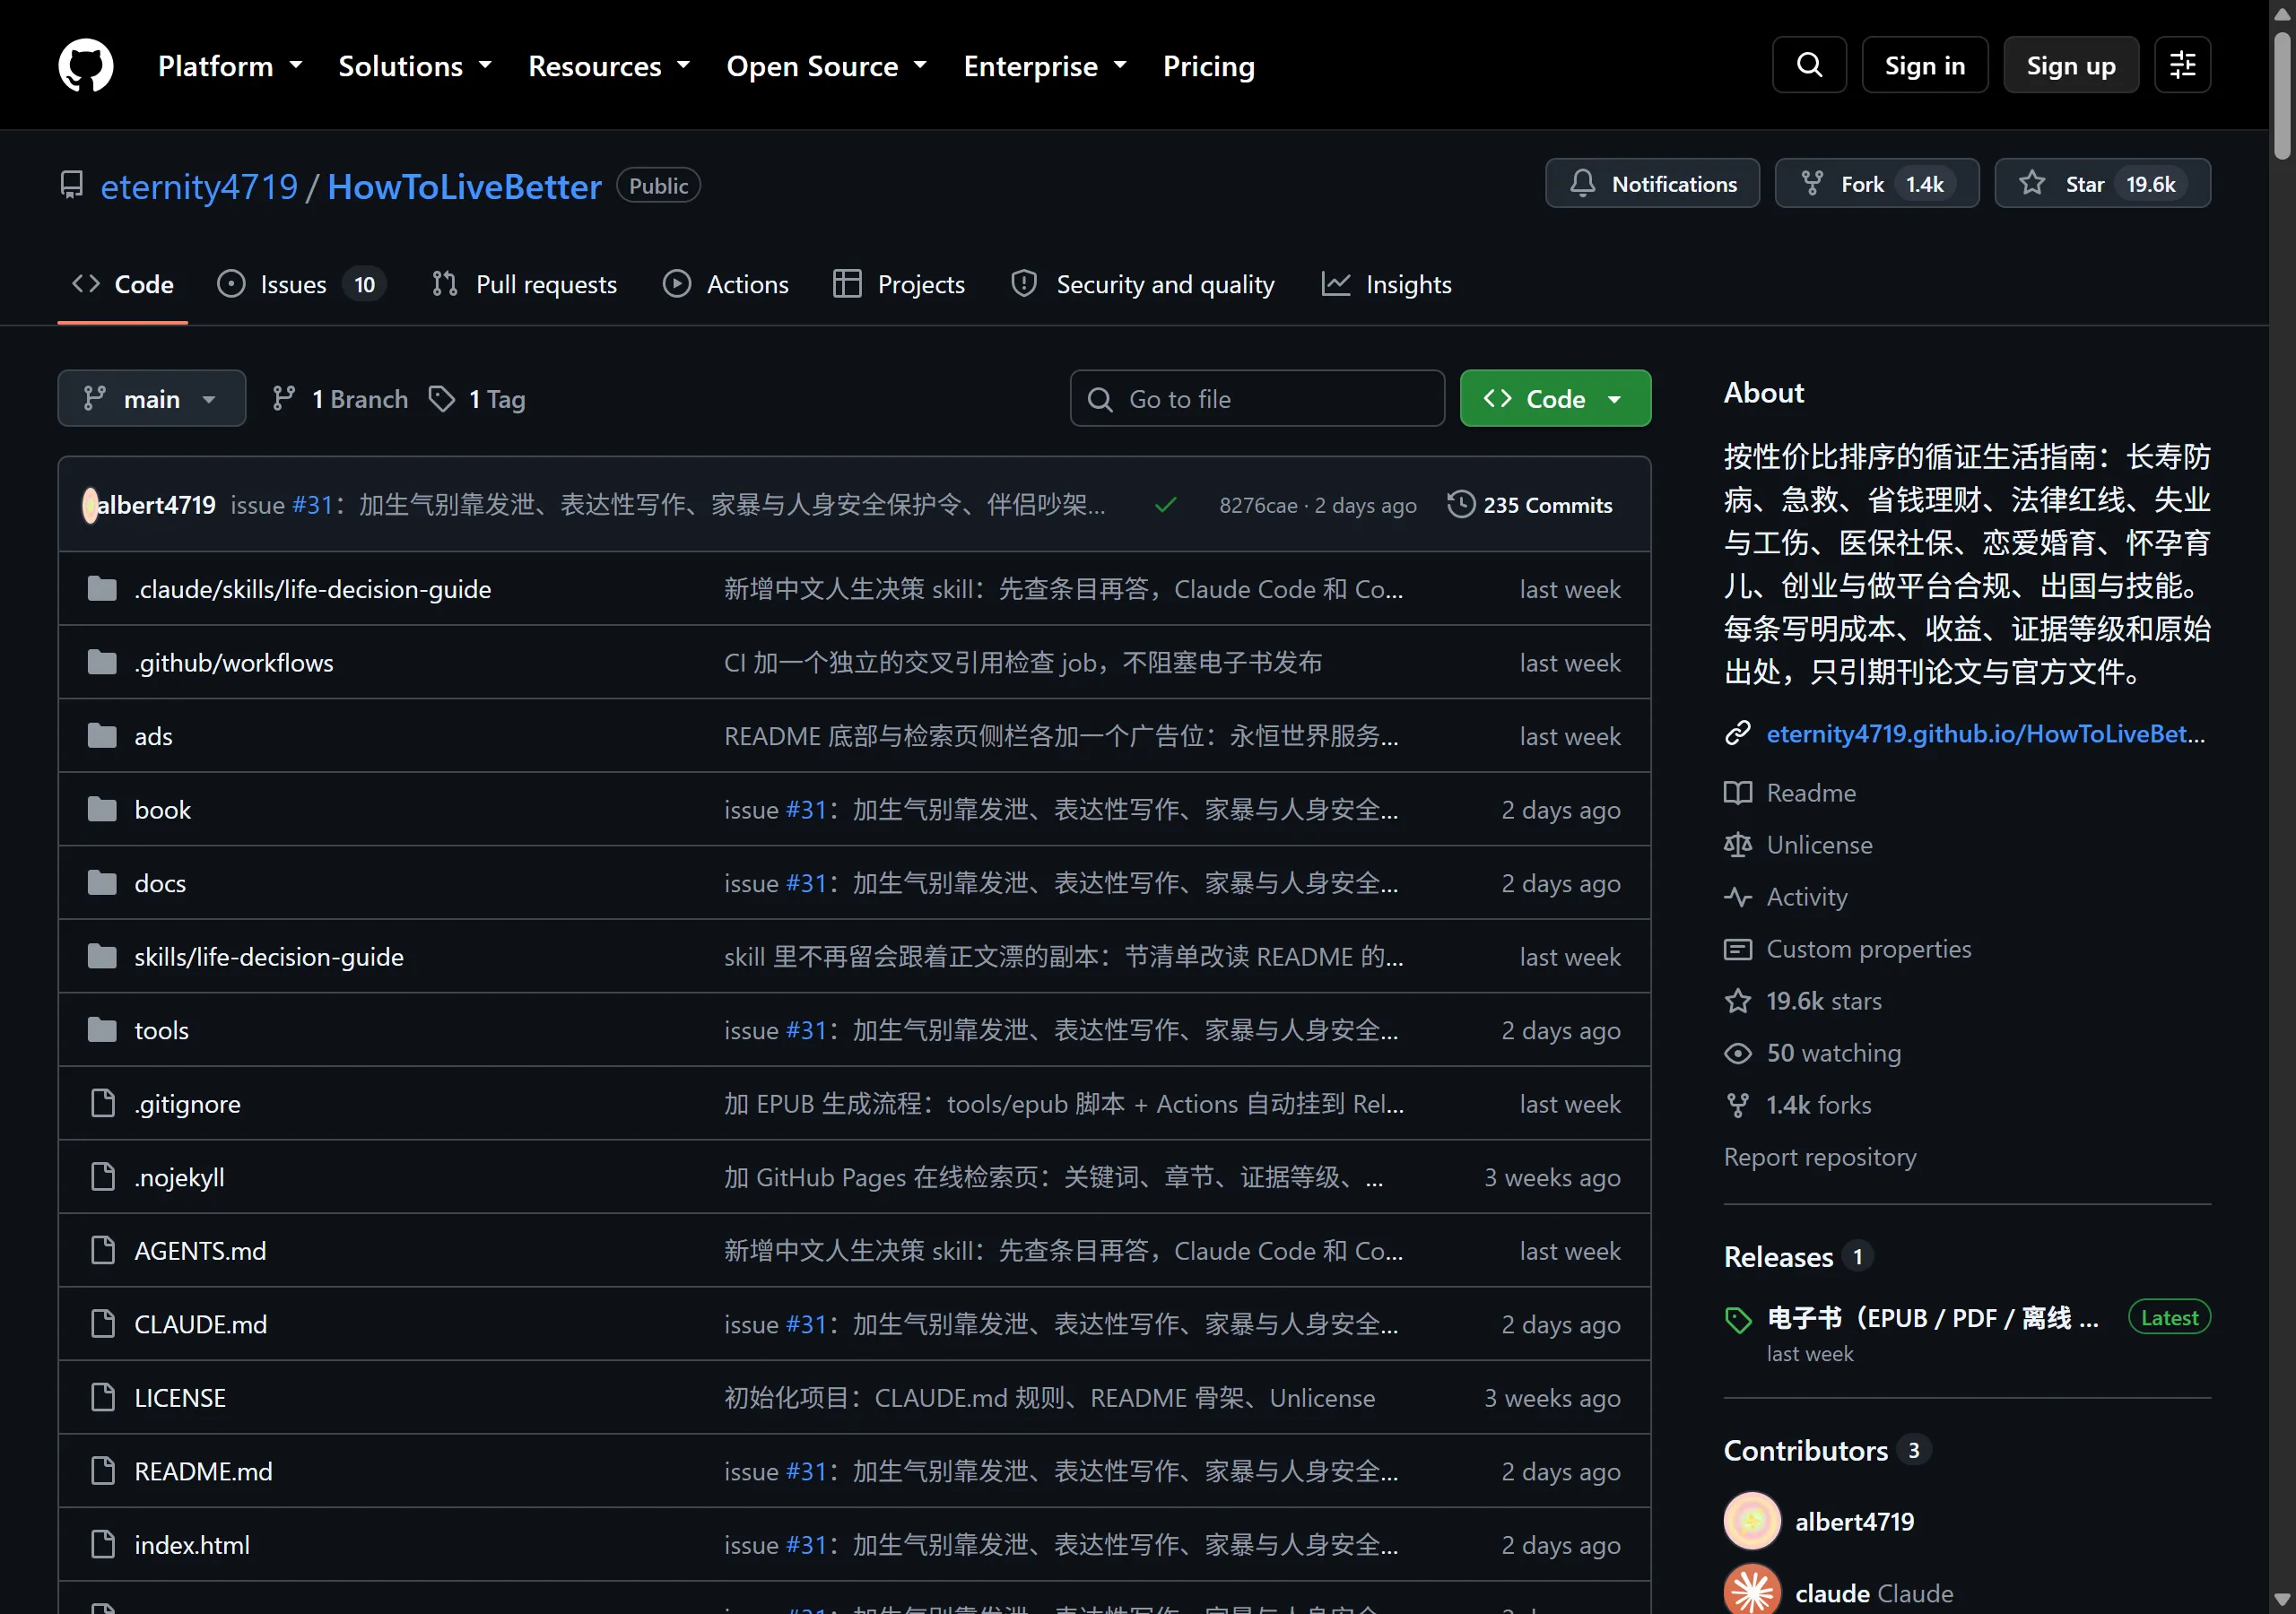Open the index.html file
Screen dimensions: 2296x1614
click(x=192, y=1544)
